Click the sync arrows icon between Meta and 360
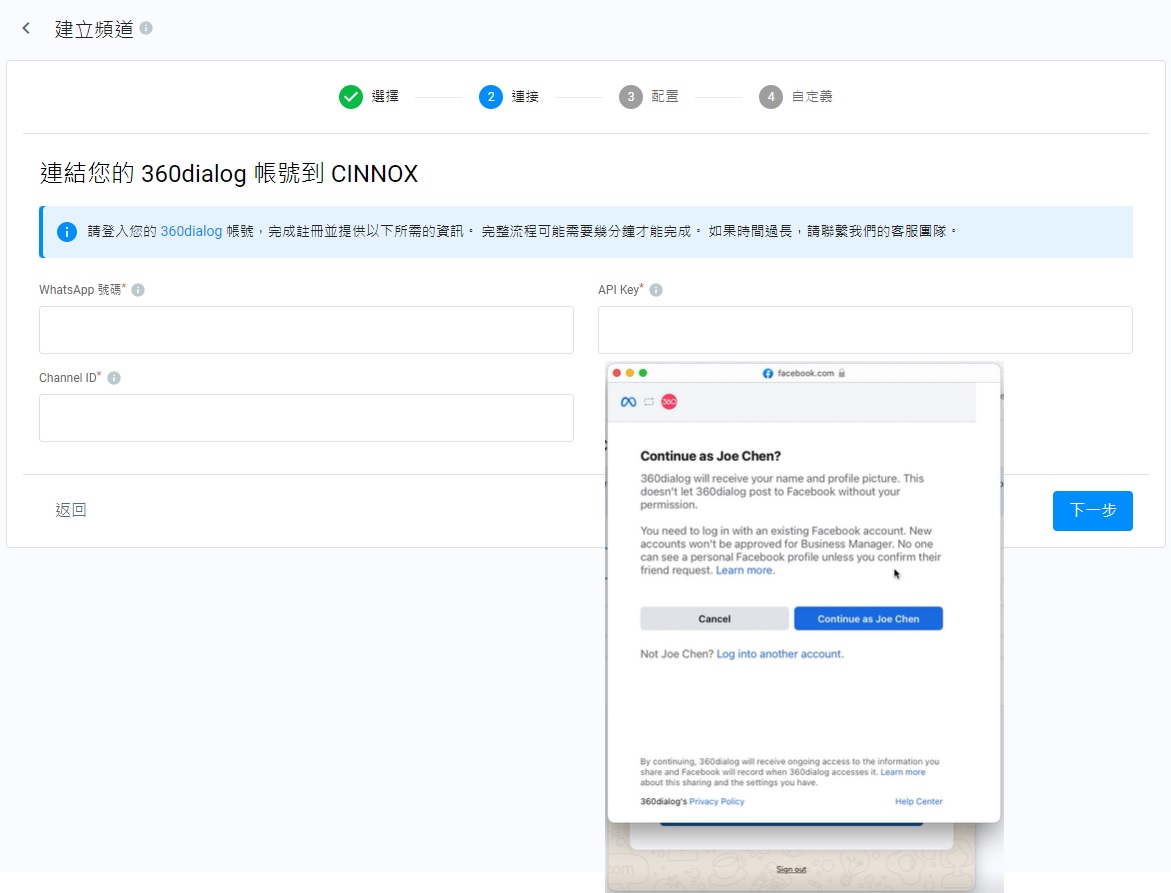Image resolution: width=1171 pixels, height=893 pixels. coord(649,402)
